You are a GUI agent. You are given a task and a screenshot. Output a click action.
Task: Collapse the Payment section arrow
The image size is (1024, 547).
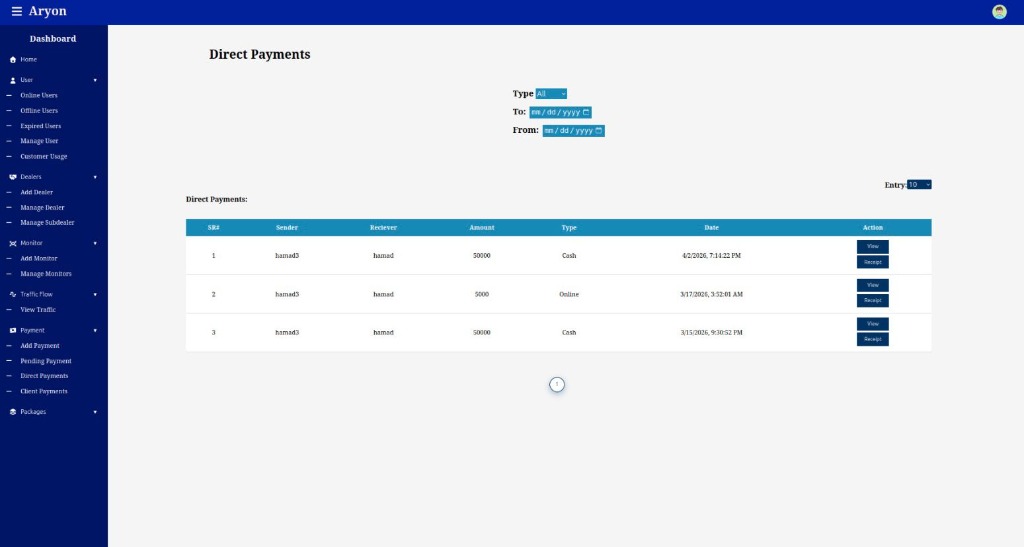[95, 330]
